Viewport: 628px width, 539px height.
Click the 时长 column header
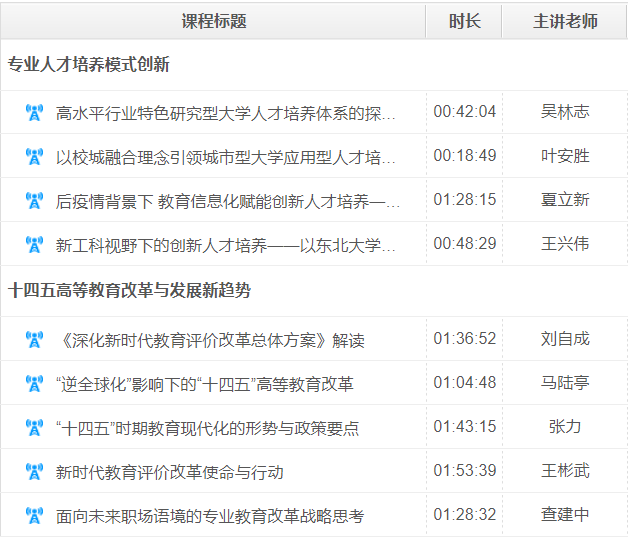pyautogui.click(x=464, y=21)
